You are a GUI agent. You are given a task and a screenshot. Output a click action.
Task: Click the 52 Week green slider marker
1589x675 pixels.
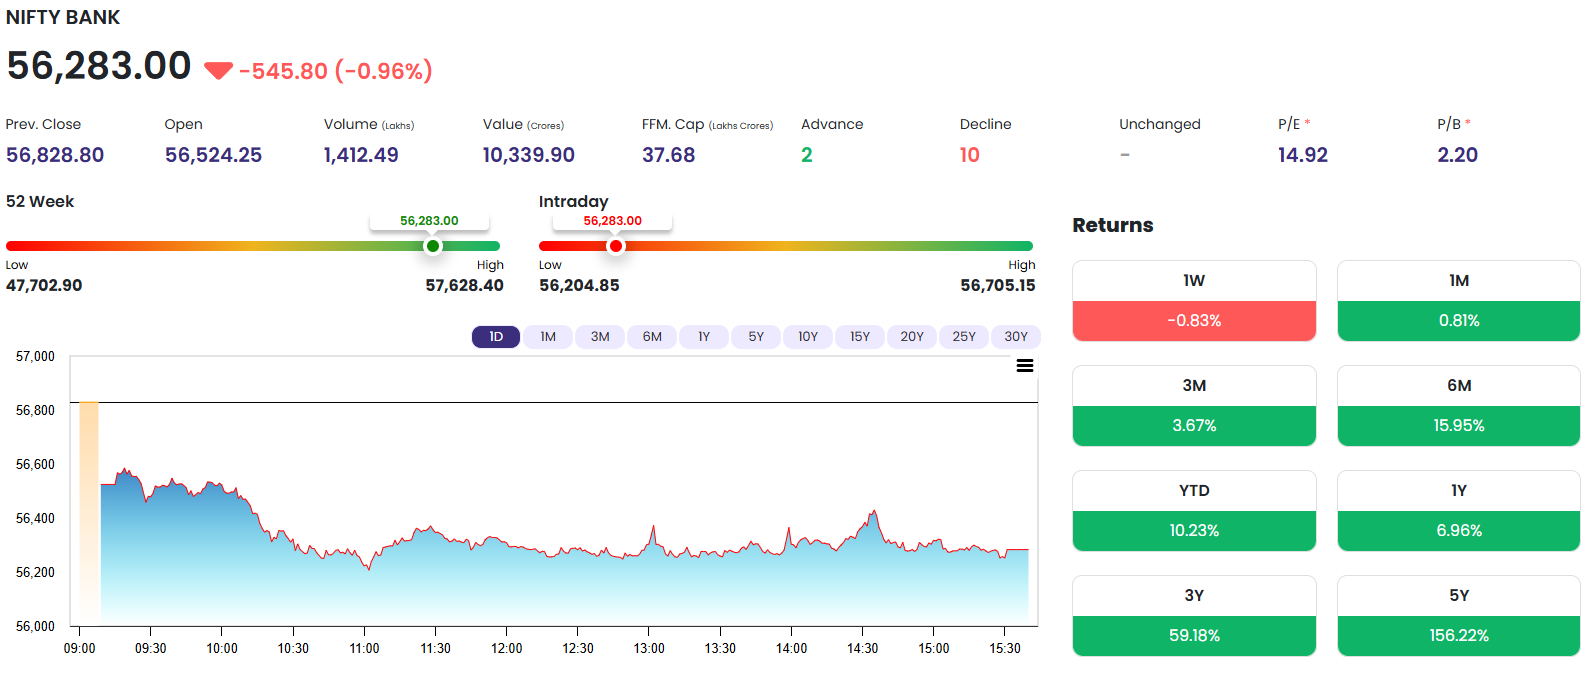[x=433, y=246]
